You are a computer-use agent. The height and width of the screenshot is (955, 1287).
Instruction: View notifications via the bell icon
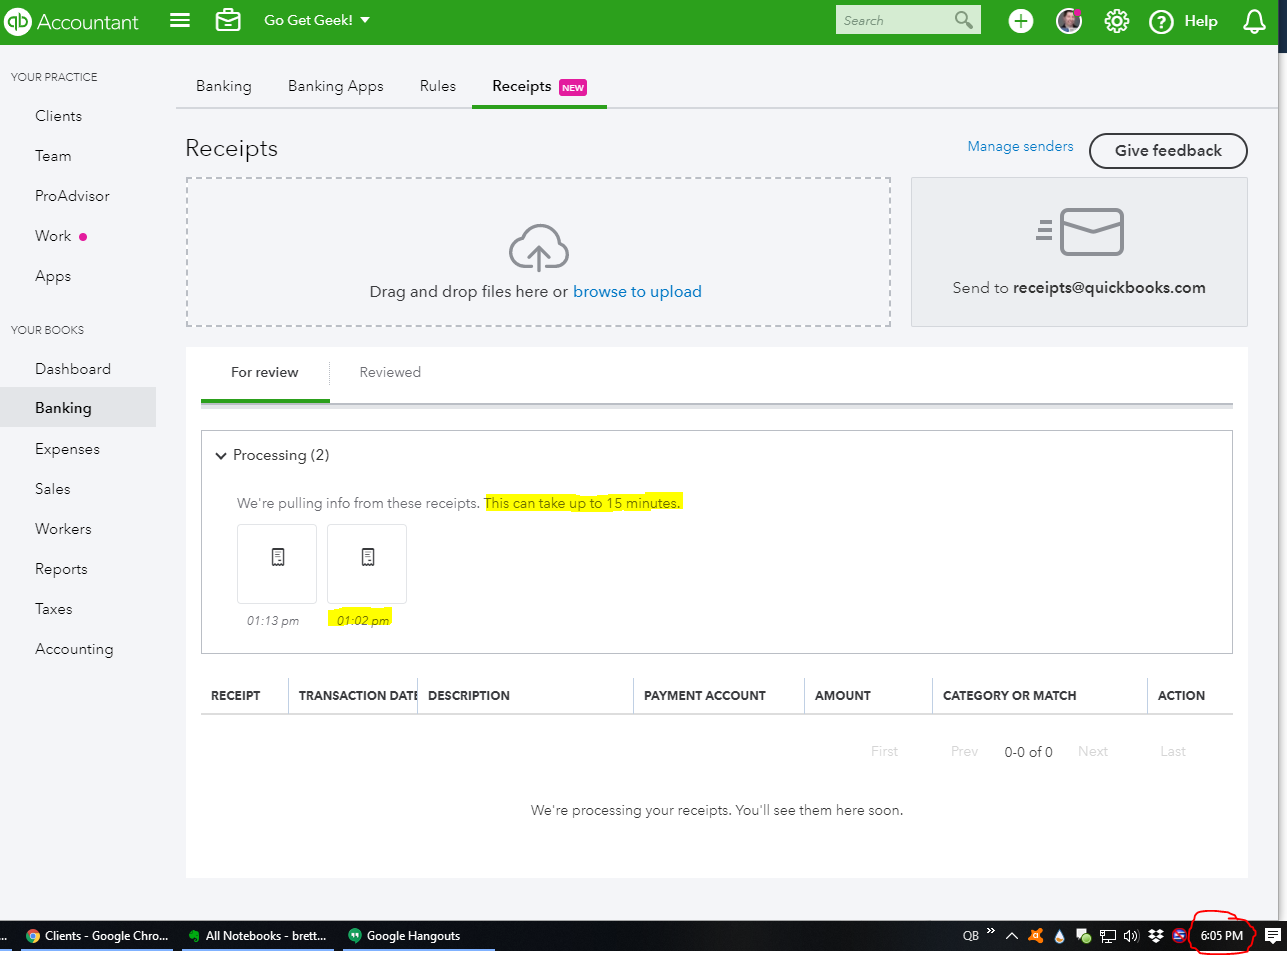pyautogui.click(x=1254, y=21)
